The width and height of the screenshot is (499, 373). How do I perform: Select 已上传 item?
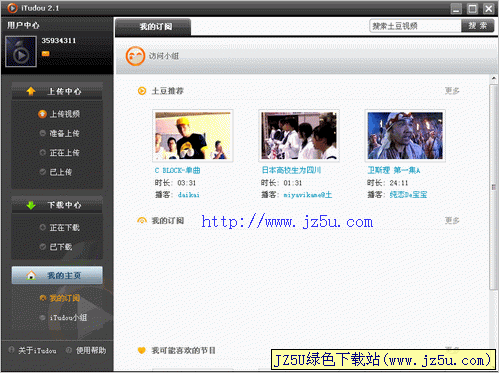click(x=61, y=172)
